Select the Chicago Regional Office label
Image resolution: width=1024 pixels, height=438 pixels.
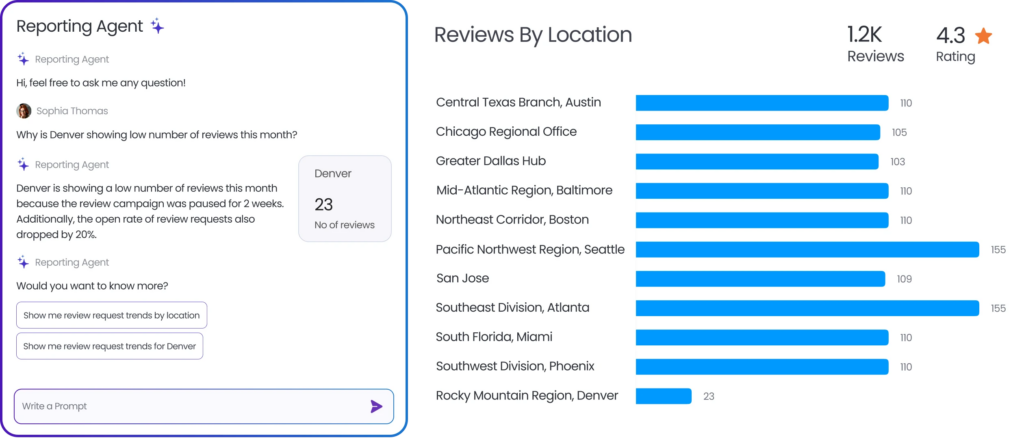tap(506, 132)
